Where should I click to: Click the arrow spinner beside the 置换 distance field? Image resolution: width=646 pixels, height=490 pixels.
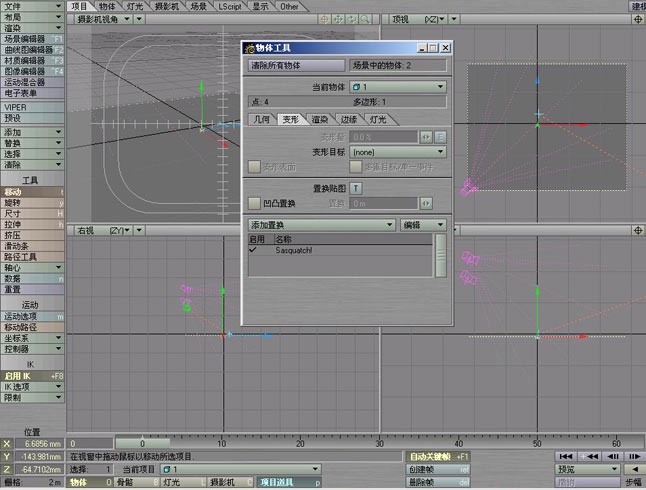tap(426, 203)
